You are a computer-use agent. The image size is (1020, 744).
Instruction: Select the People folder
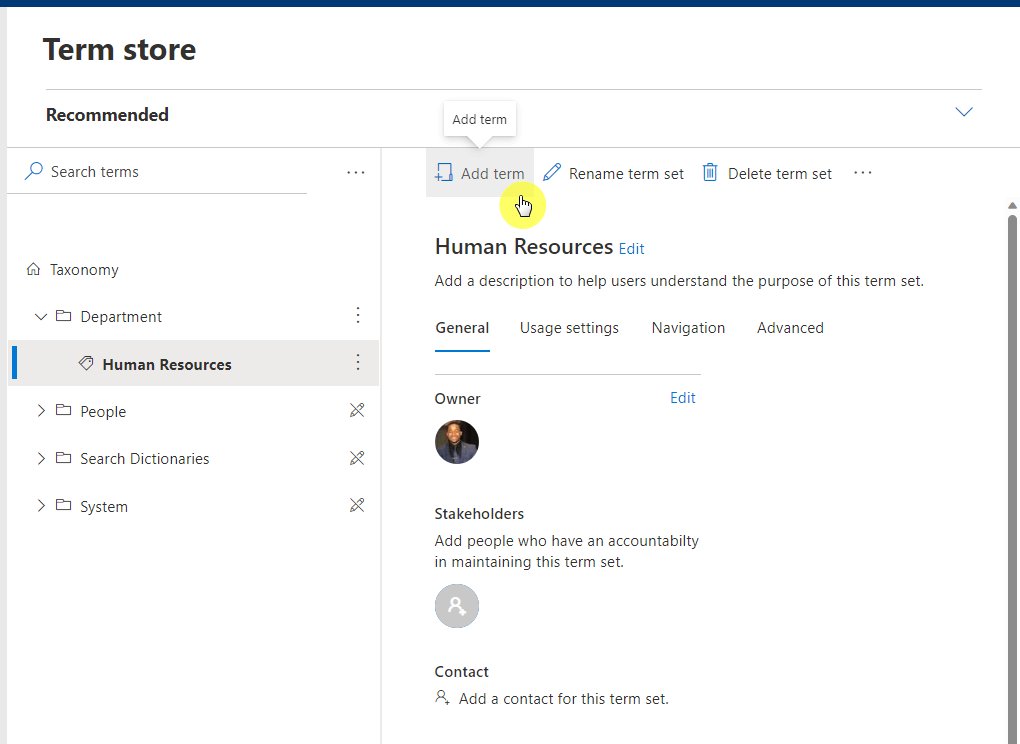(103, 412)
